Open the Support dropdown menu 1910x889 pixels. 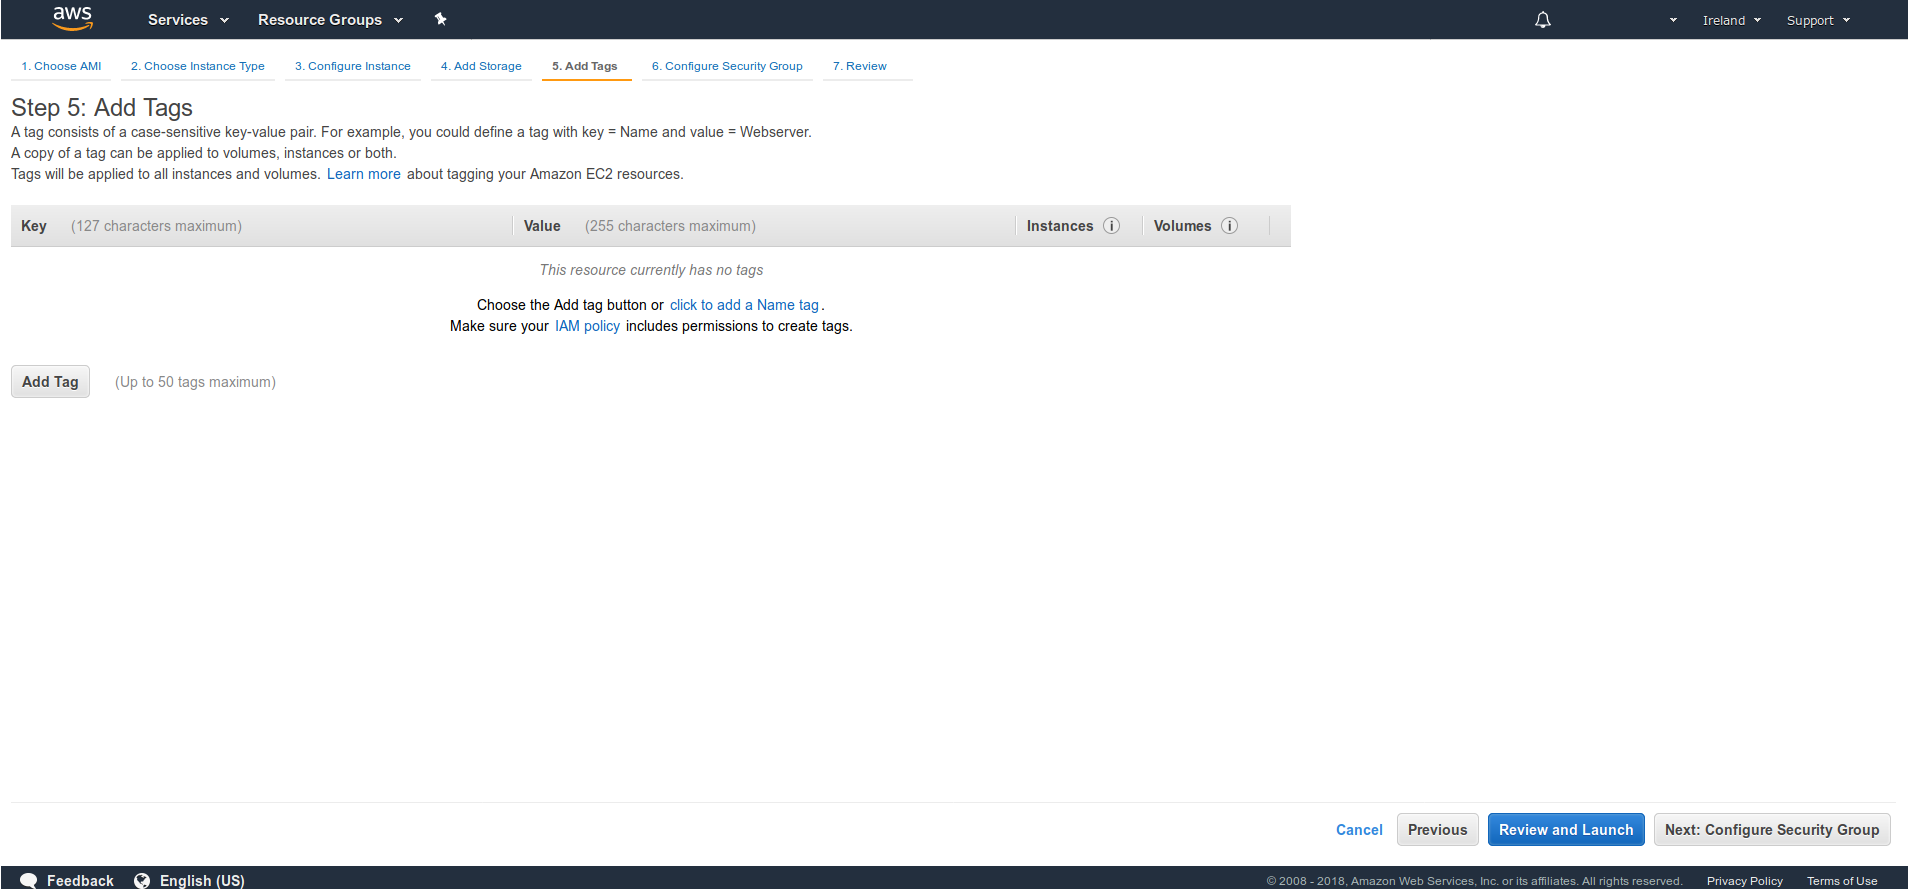(x=1817, y=20)
